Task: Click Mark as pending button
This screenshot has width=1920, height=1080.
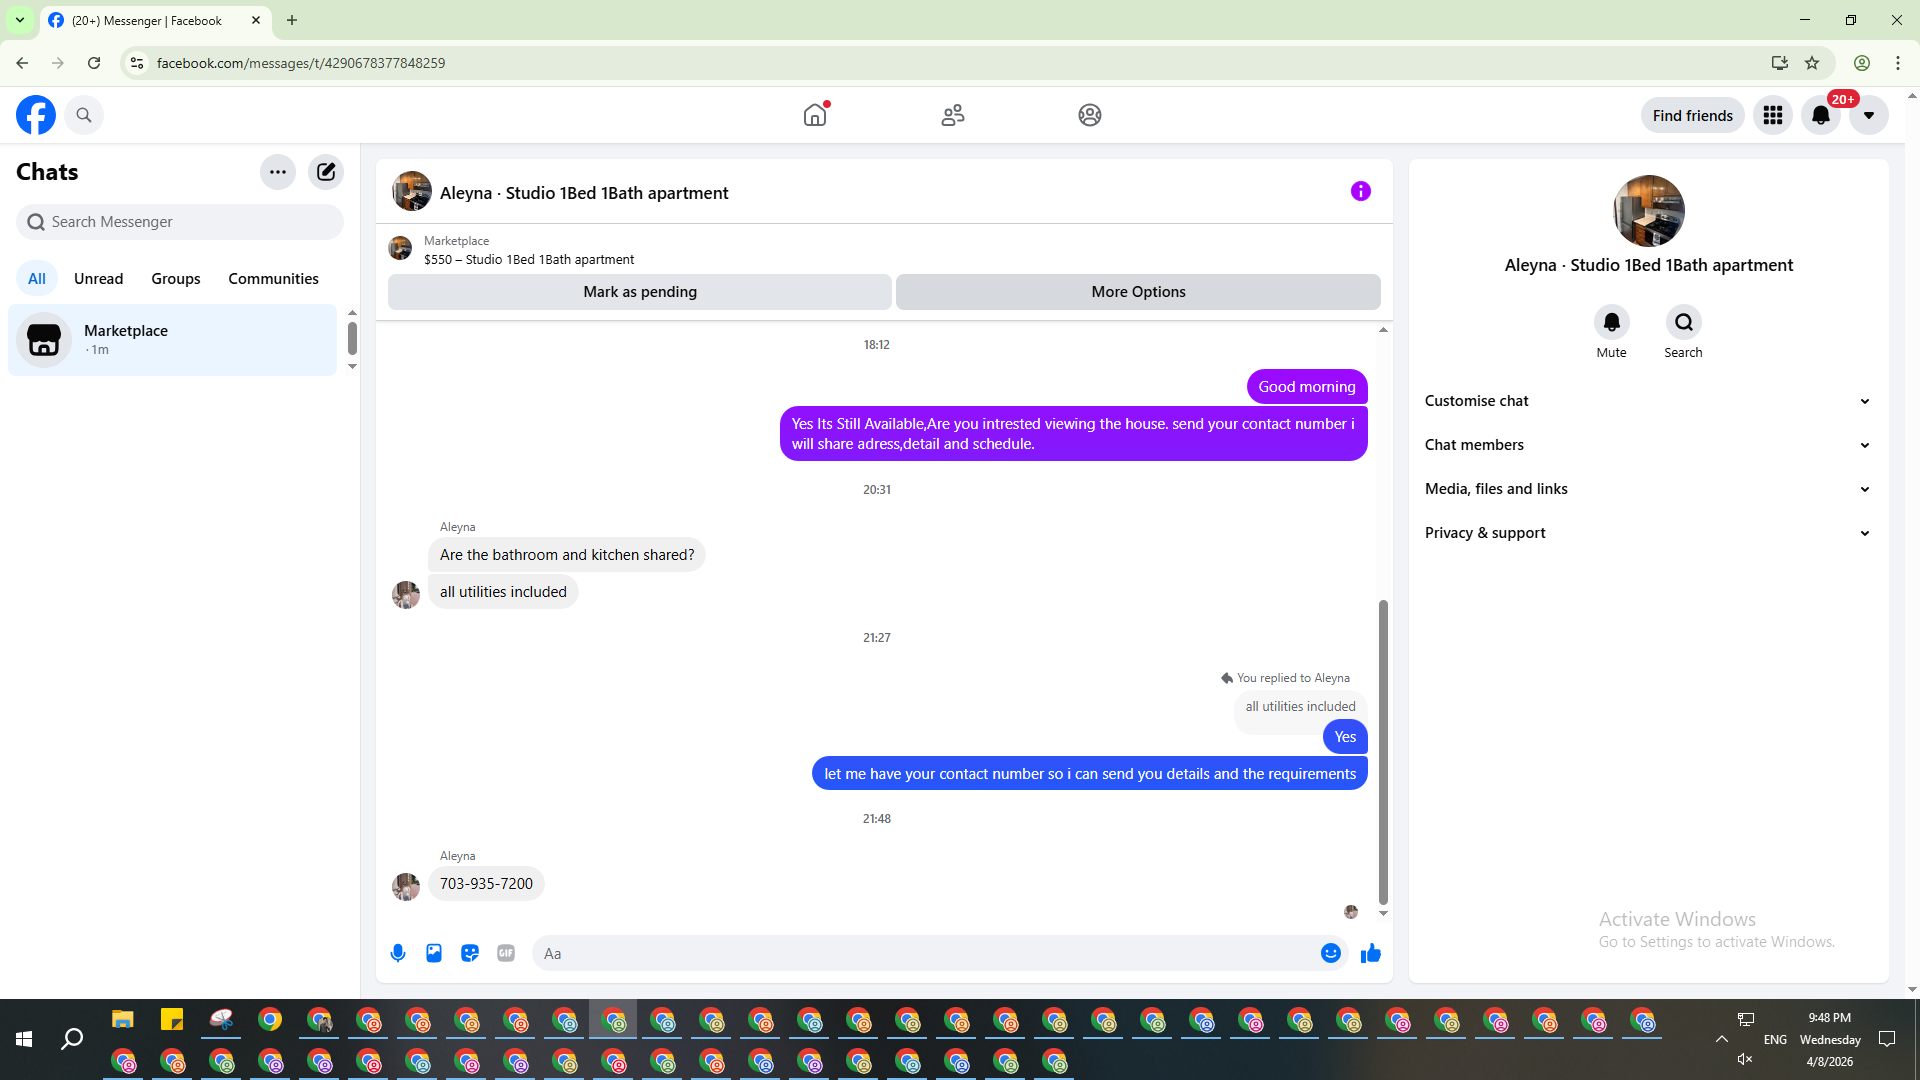Action: coord(640,292)
